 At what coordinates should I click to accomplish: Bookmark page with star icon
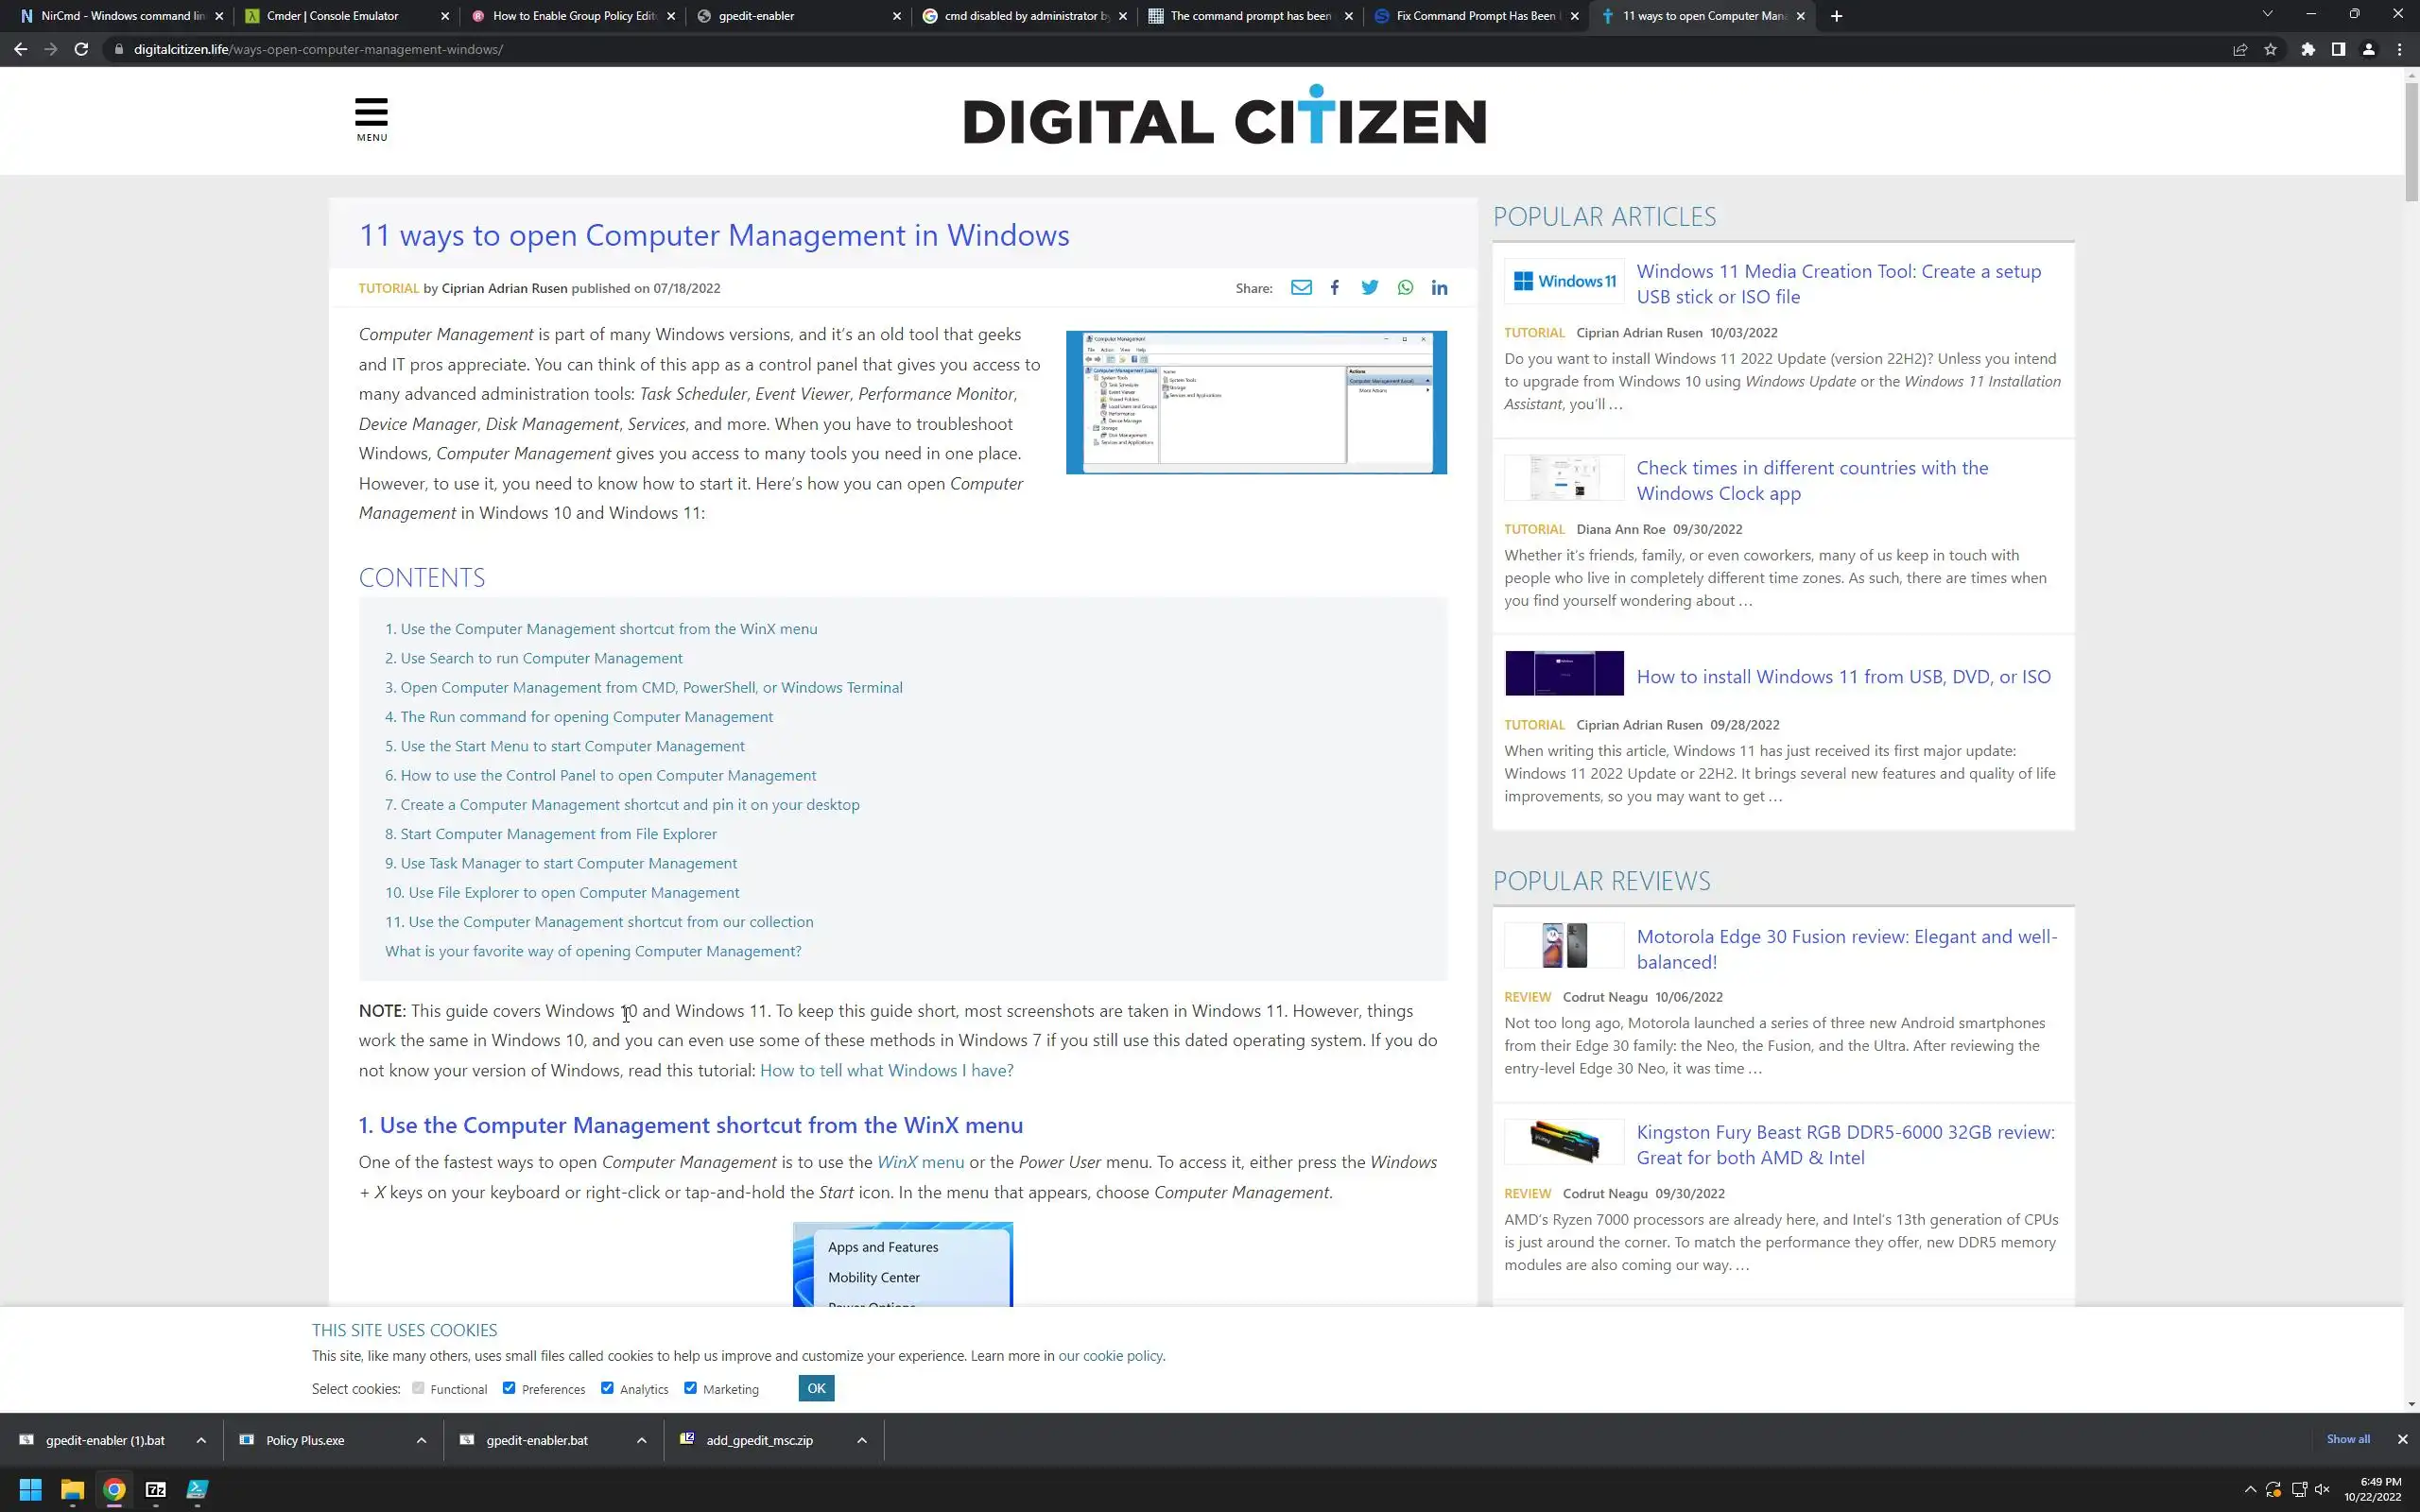point(2270,49)
